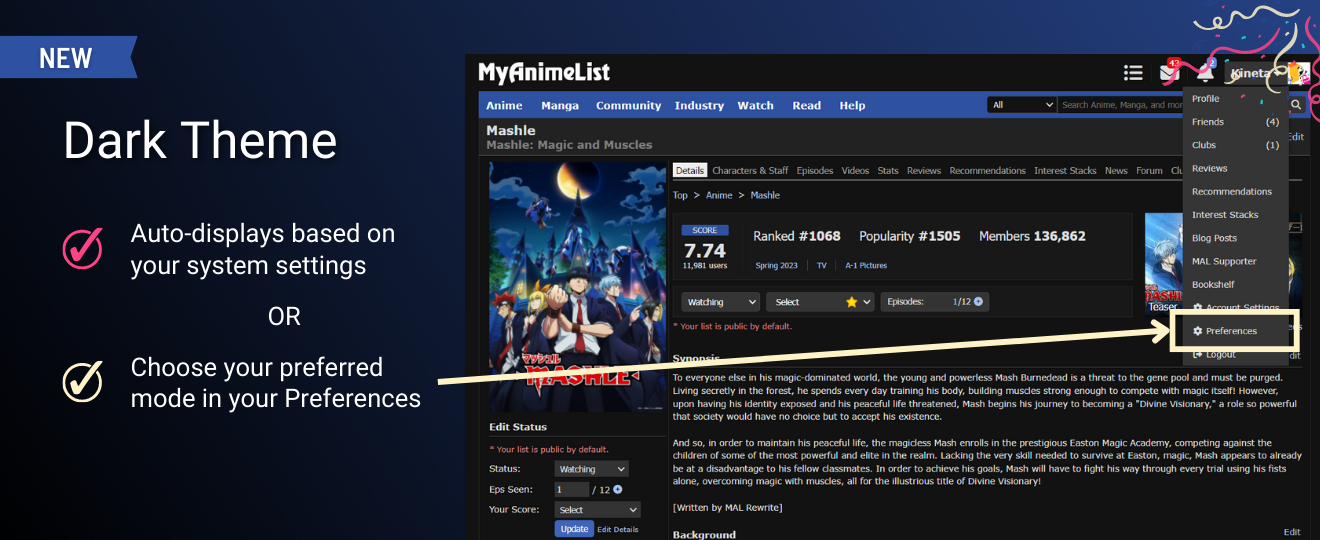Switch to the Characters & Staff tab

tap(750, 171)
